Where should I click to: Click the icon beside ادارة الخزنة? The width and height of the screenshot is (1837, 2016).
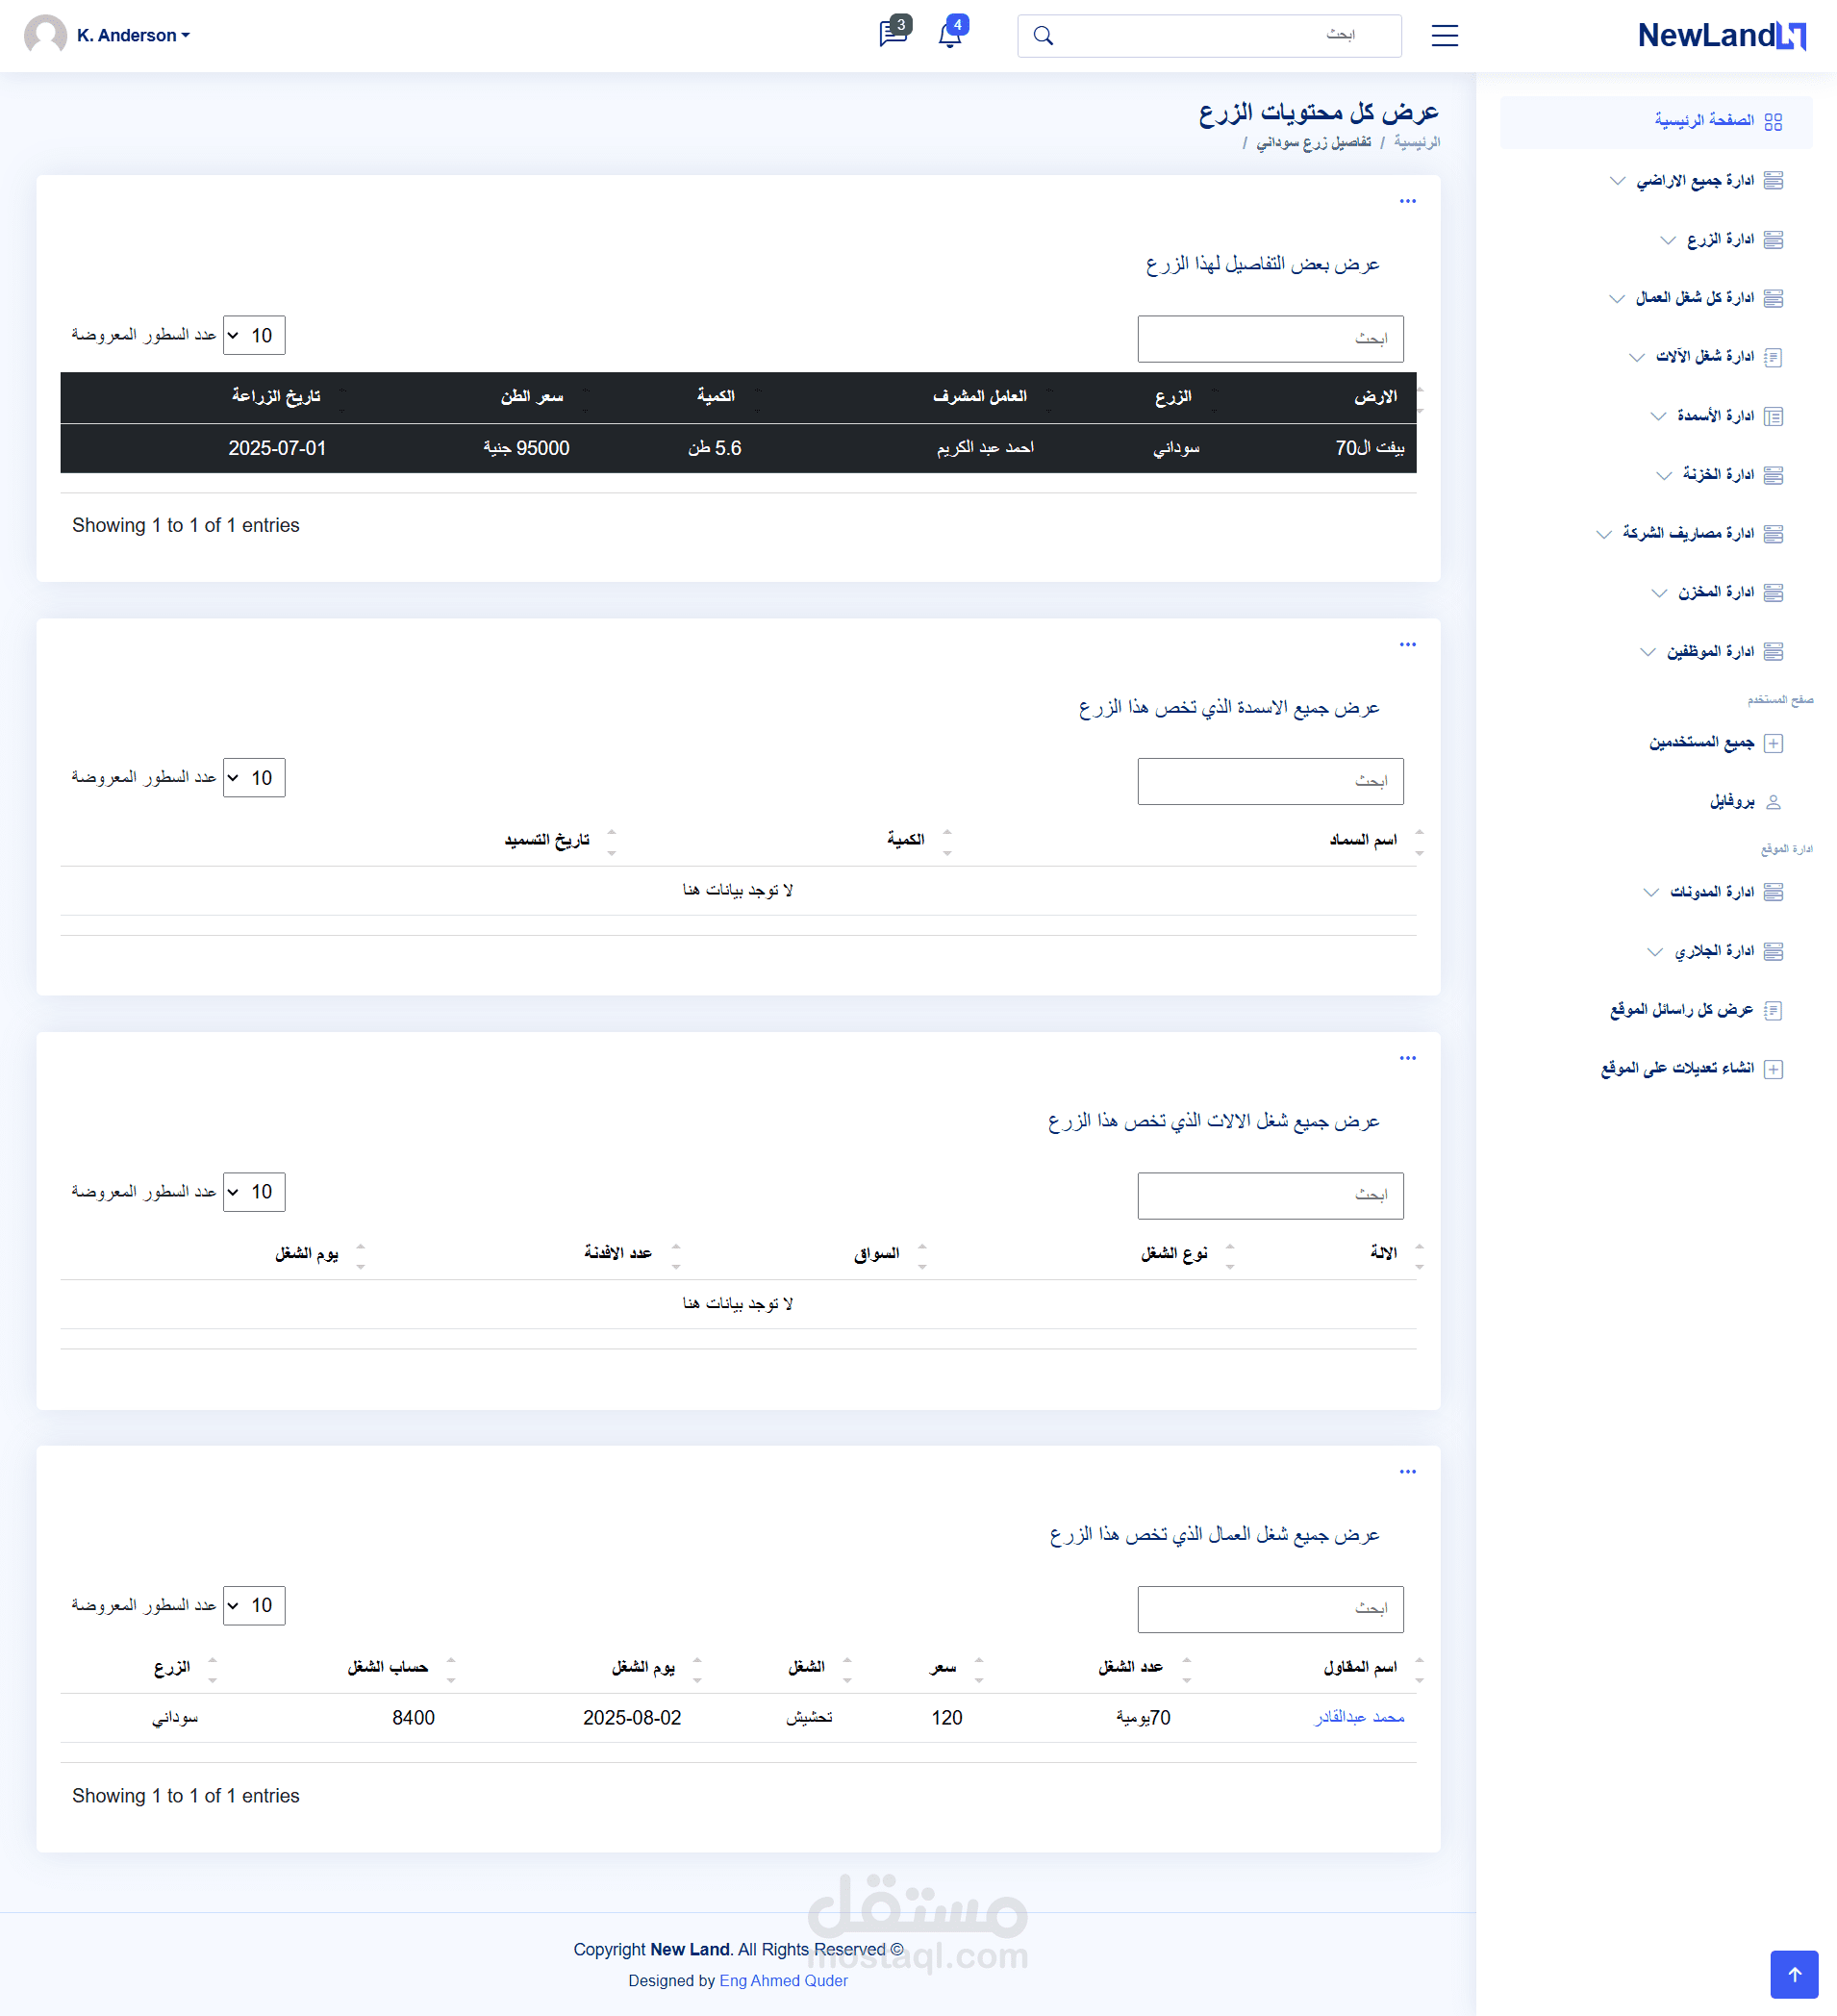click(1774, 475)
